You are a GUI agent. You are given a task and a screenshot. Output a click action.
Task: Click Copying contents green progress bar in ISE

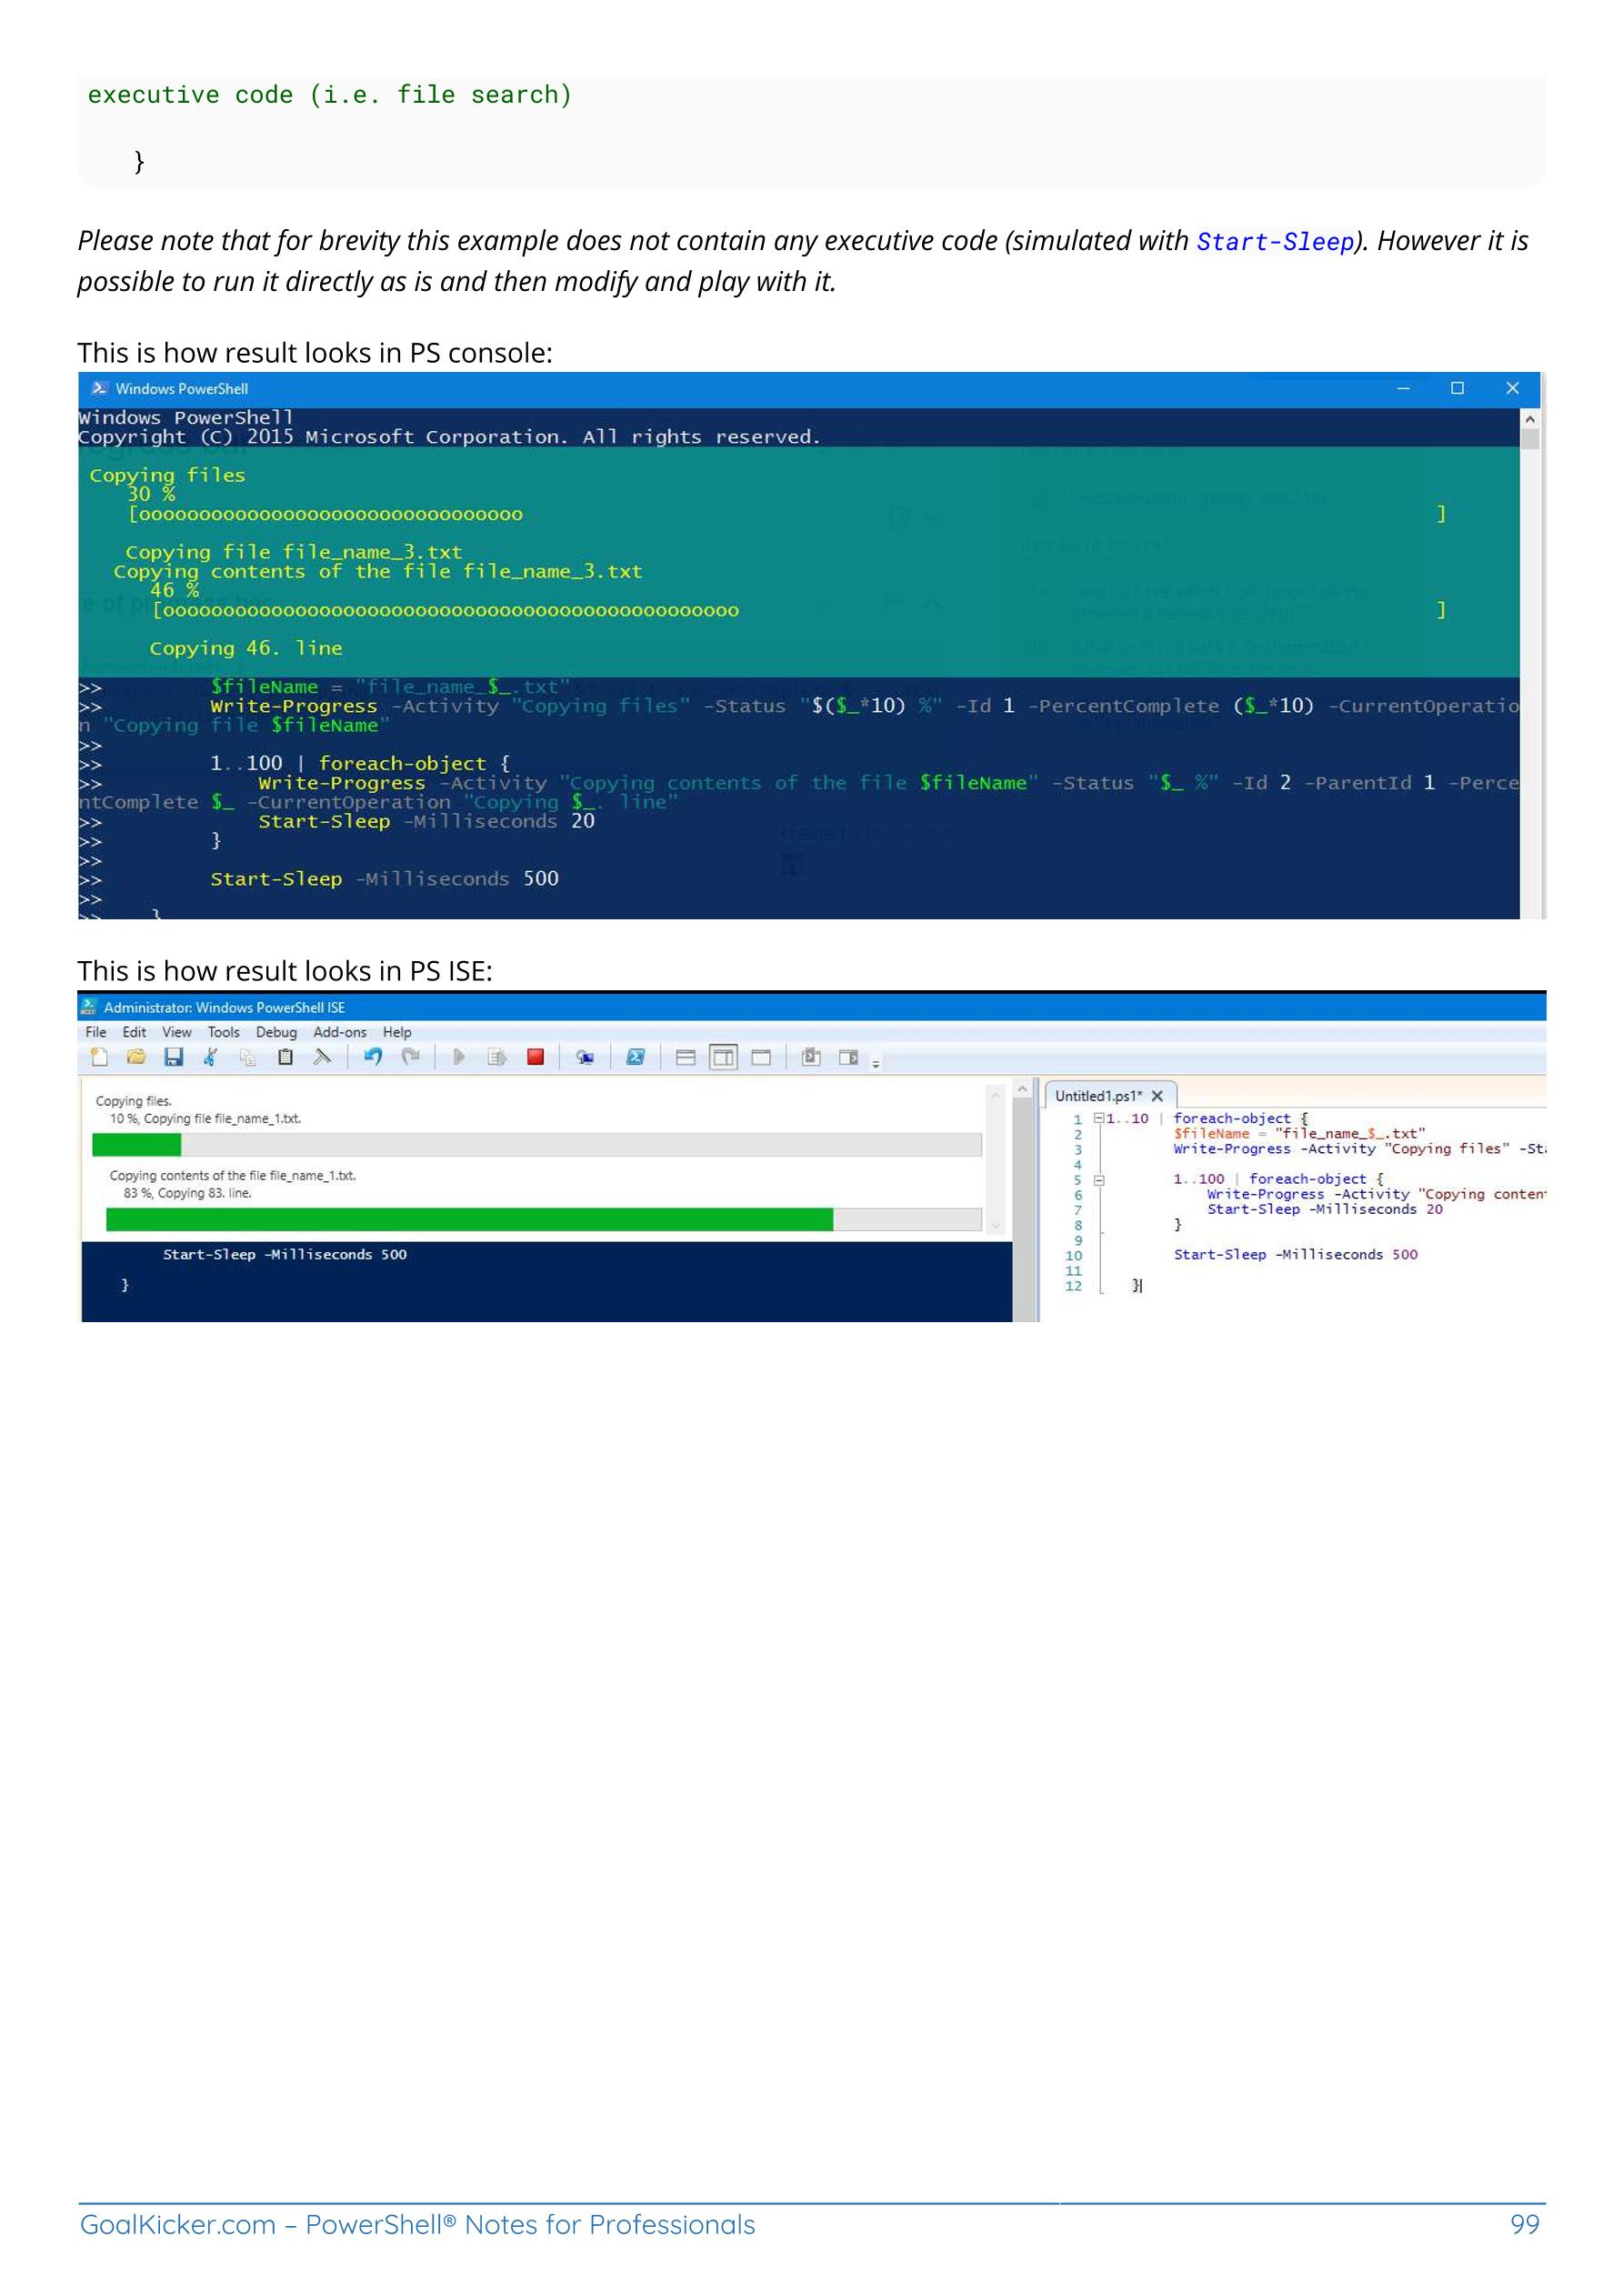pyautogui.click(x=469, y=1219)
